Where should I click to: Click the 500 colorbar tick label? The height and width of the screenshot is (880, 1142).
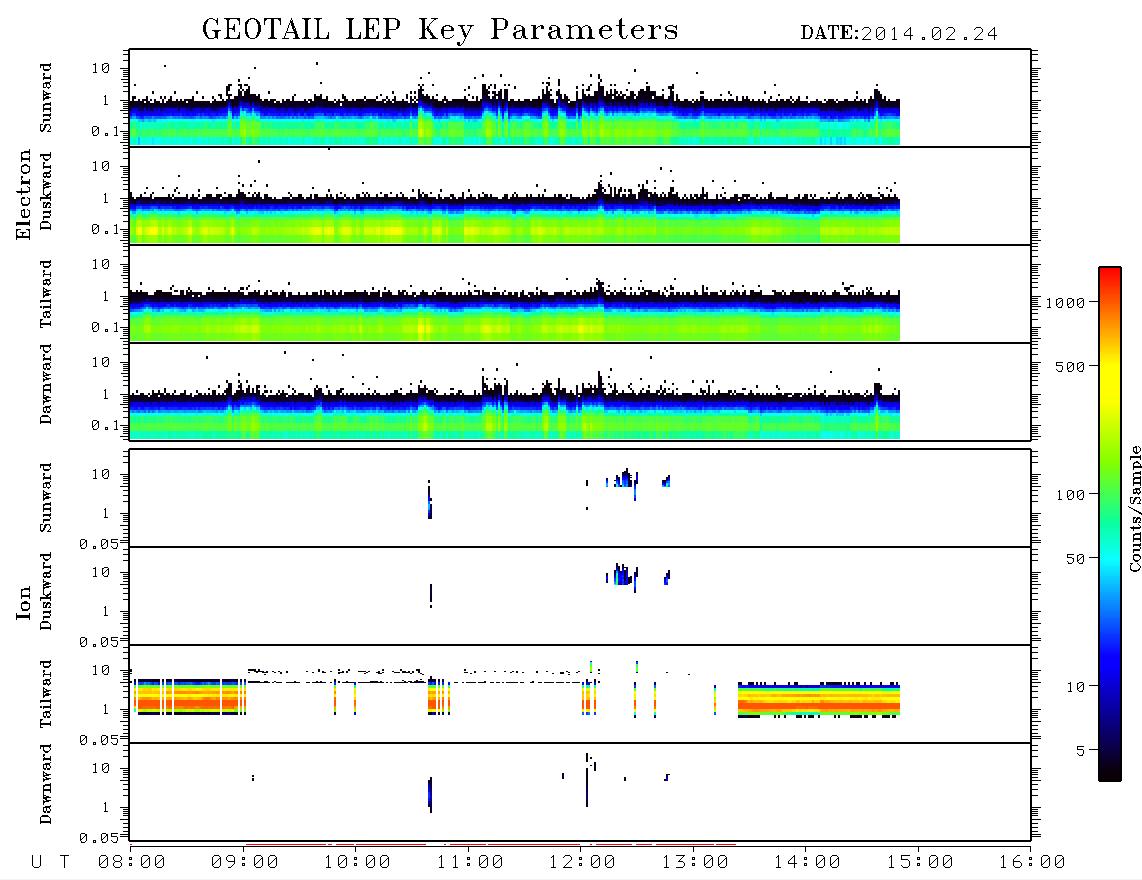click(1071, 366)
